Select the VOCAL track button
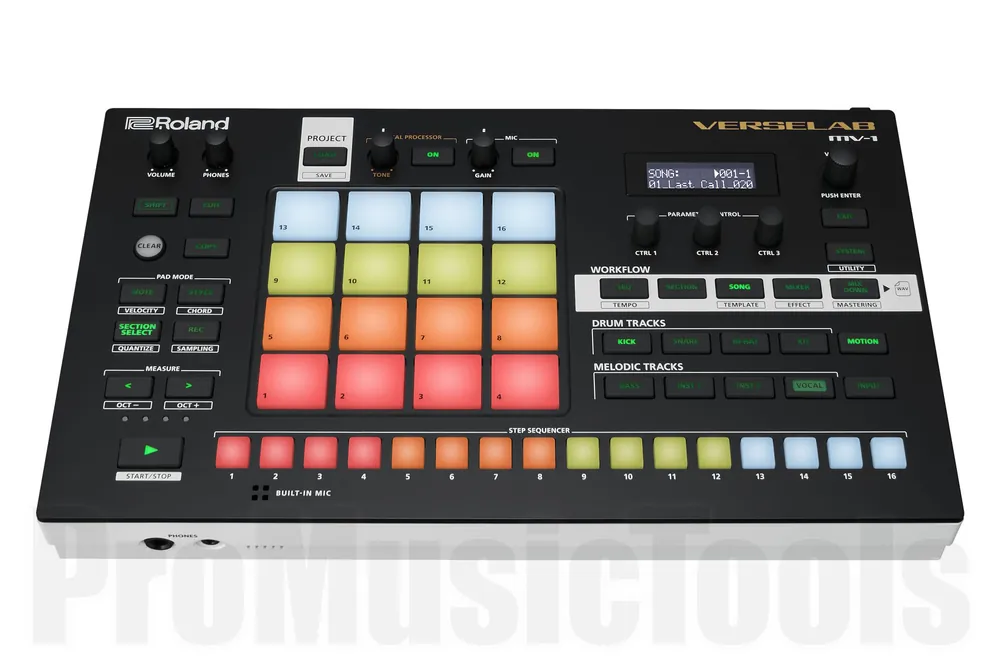This screenshot has width=1000, height=666. pyautogui.click(x=809, y=387)
